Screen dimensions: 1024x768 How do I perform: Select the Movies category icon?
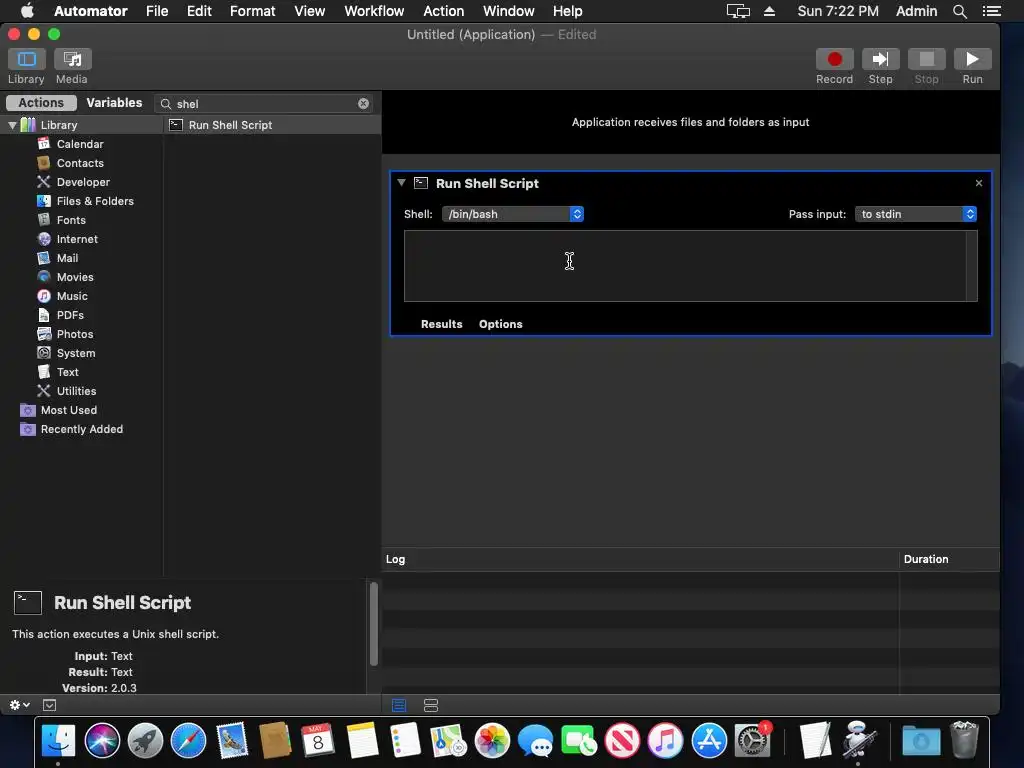(44, 276)
